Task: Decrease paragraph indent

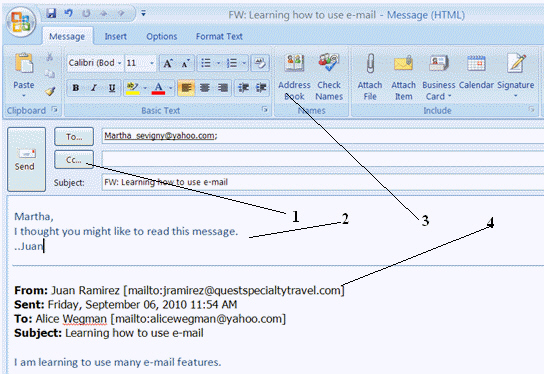Action: point(244,88)
